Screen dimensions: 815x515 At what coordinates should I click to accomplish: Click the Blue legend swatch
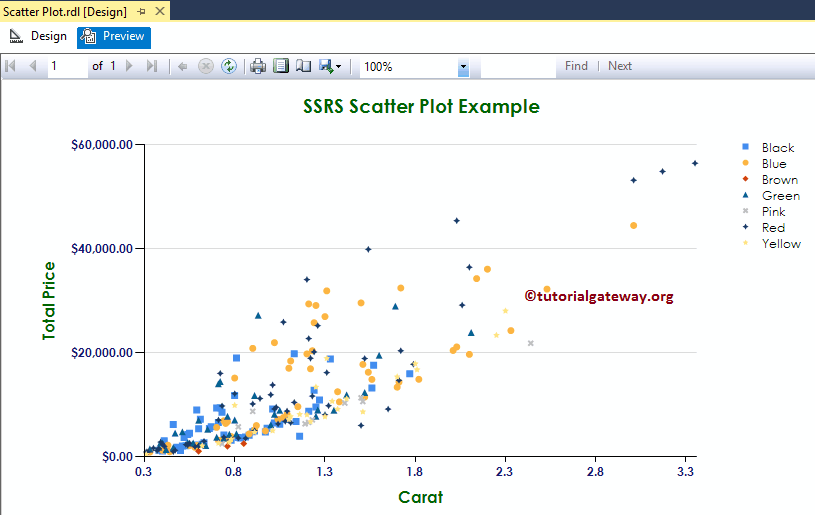coord(745,163)
